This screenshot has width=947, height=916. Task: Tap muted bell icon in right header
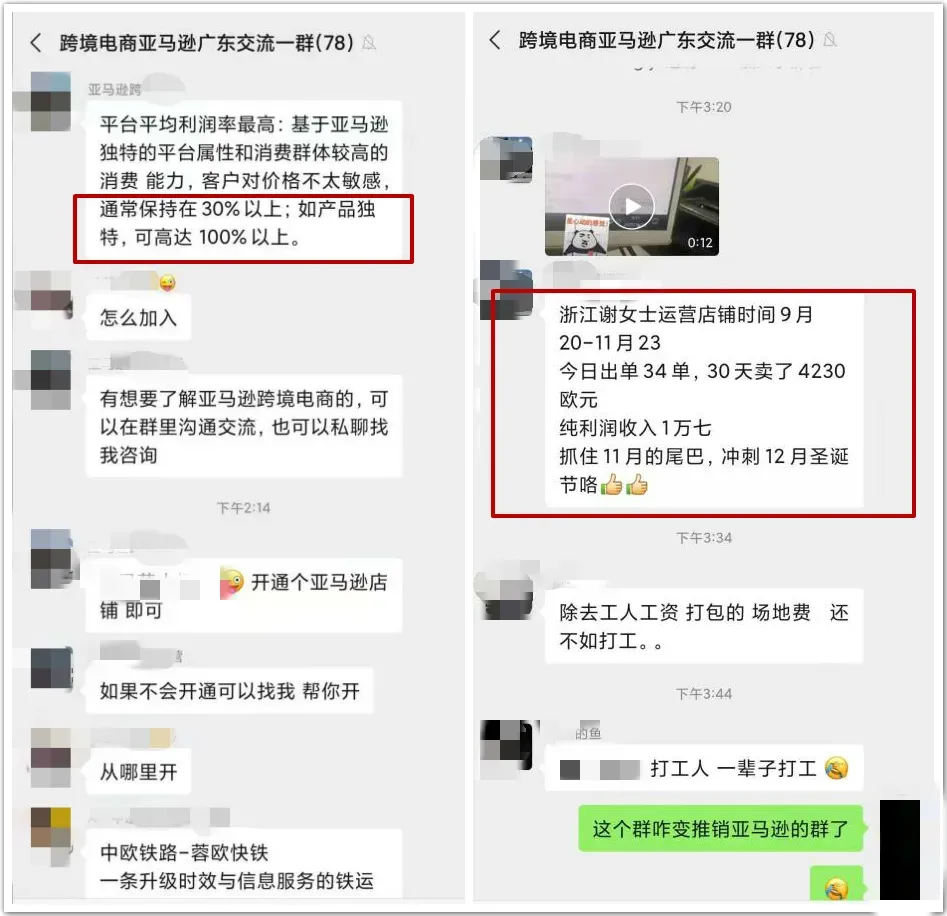click(830, 40)
